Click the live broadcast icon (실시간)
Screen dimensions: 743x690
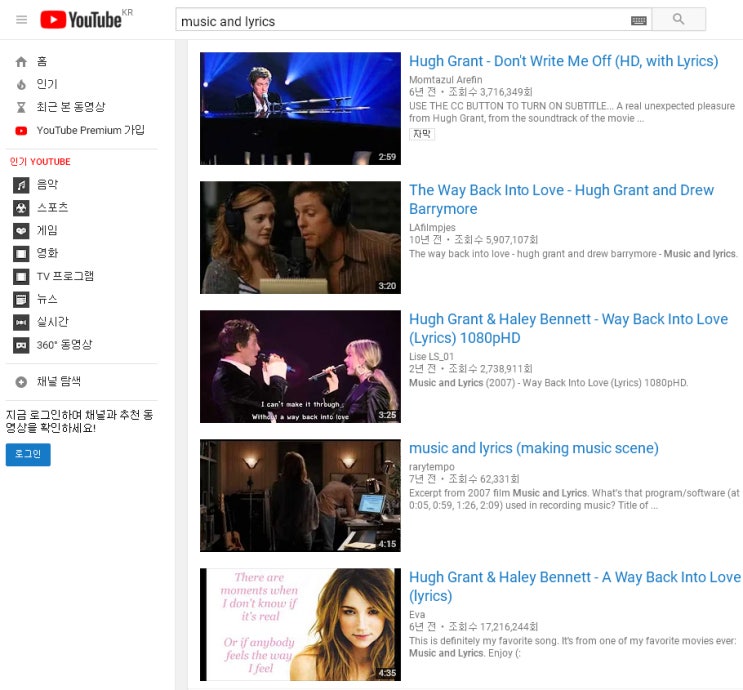21,322
